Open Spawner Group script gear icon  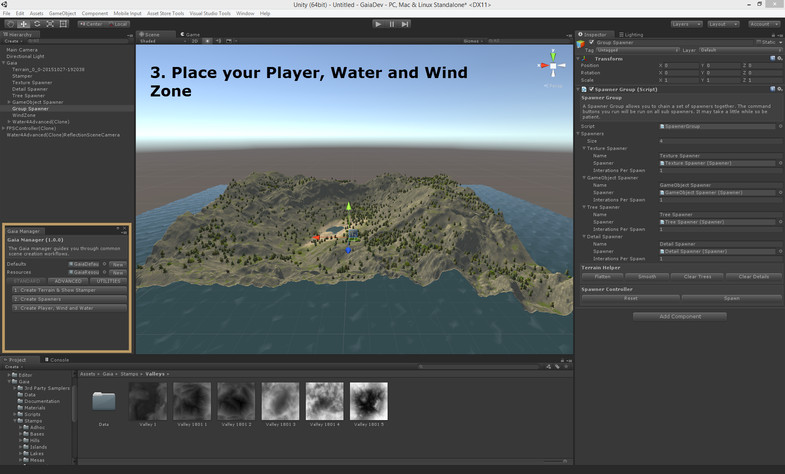pyautogui.click(x=779, y=89)
